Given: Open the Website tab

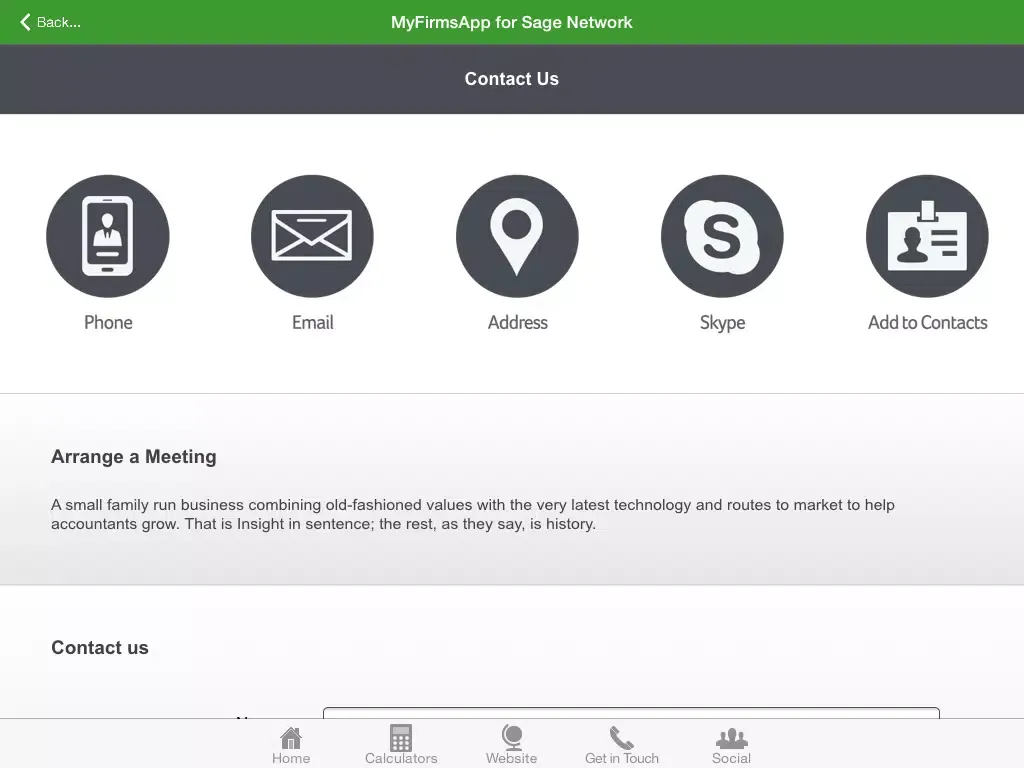Looking at the screenshot, I should click(511, 745).
